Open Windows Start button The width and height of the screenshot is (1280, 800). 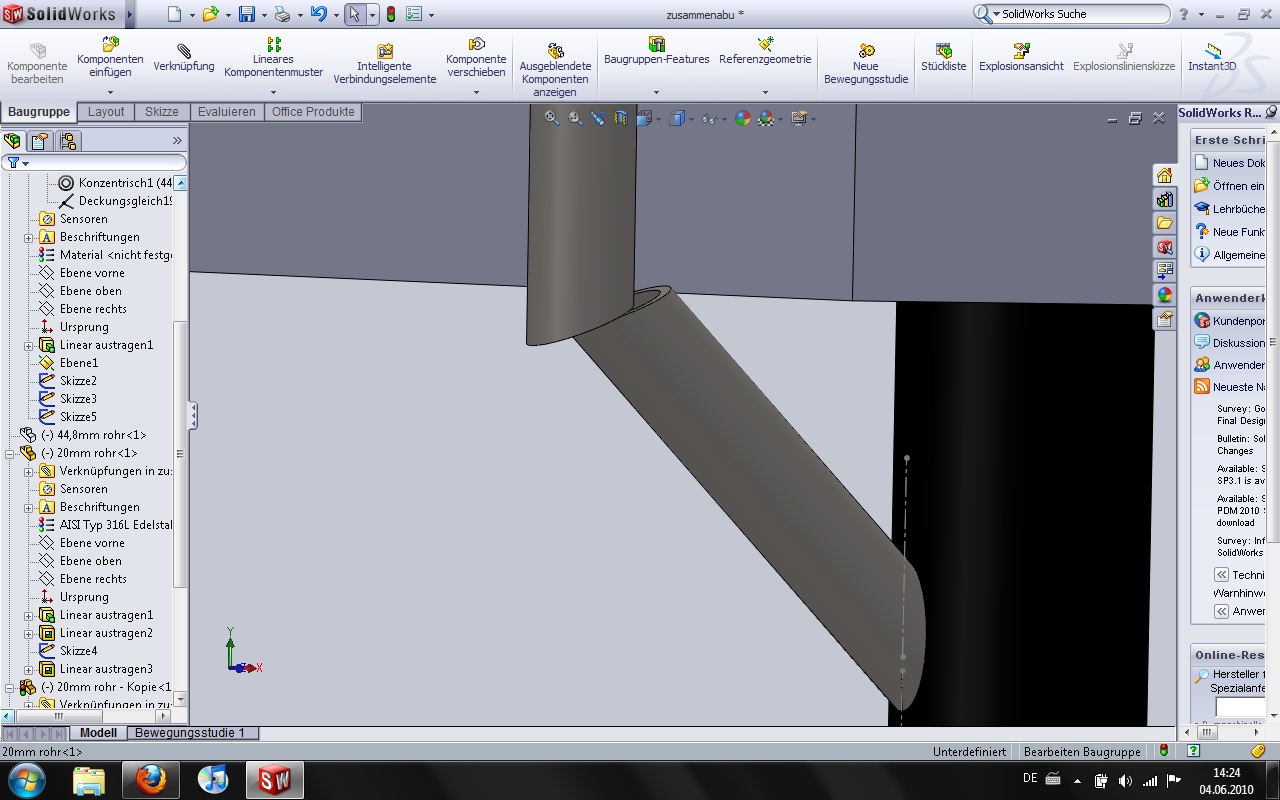[25, 780]
